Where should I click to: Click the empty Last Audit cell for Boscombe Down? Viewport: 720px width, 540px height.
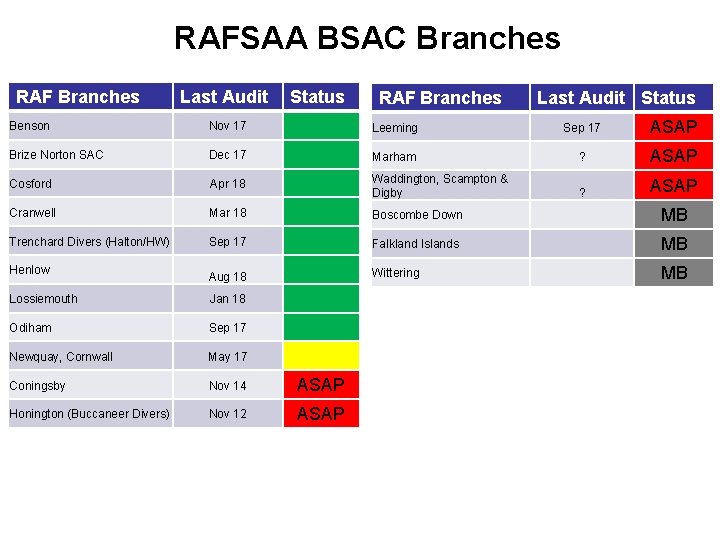pyautogui.click(x=582, y=214)
